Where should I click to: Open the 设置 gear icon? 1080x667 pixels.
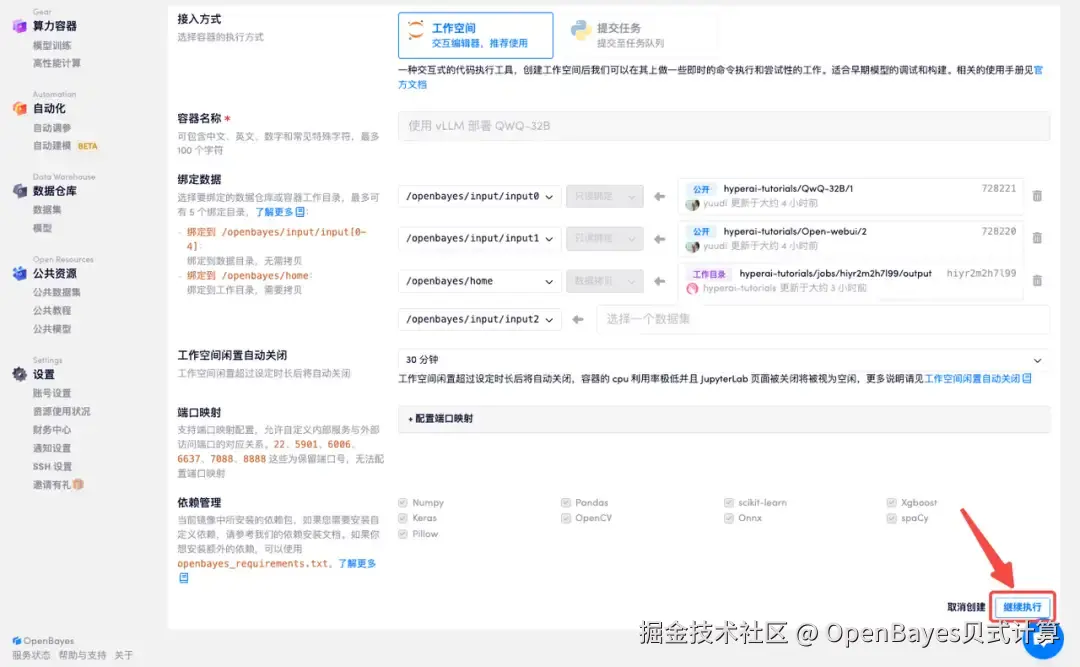(19, 374)
